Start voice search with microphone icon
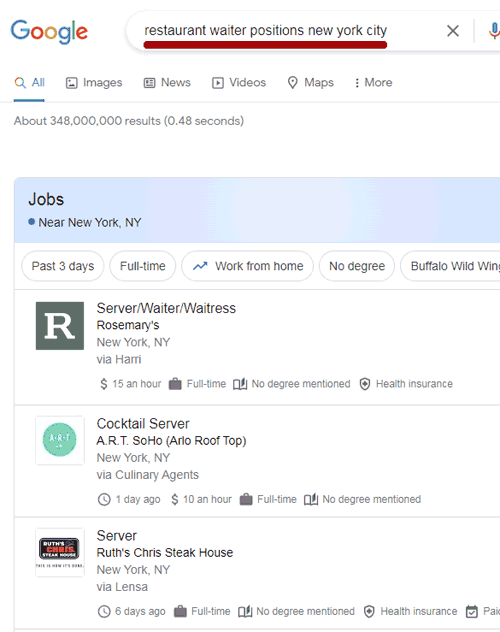 pos(494,31)
